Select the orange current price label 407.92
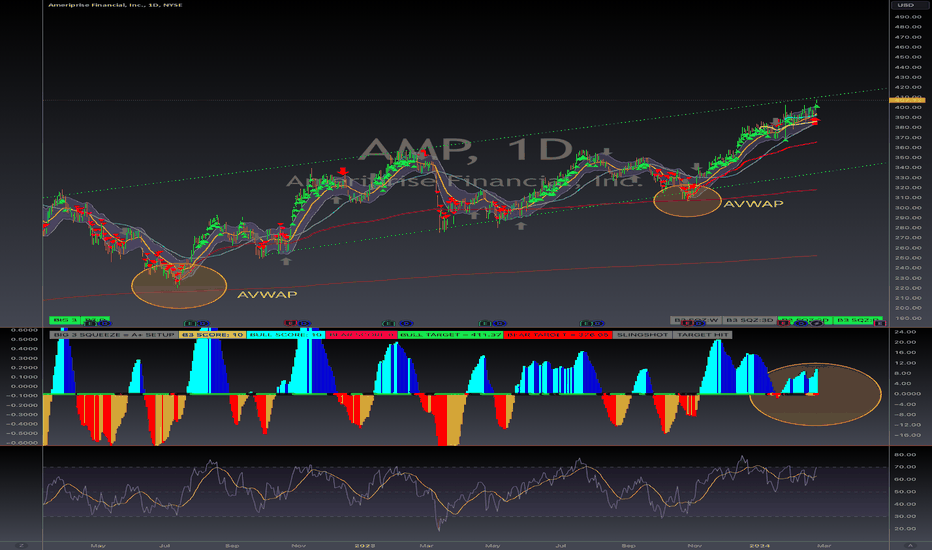Image resolution: width=932 pixels, height=550 pixels. point(907,100)
